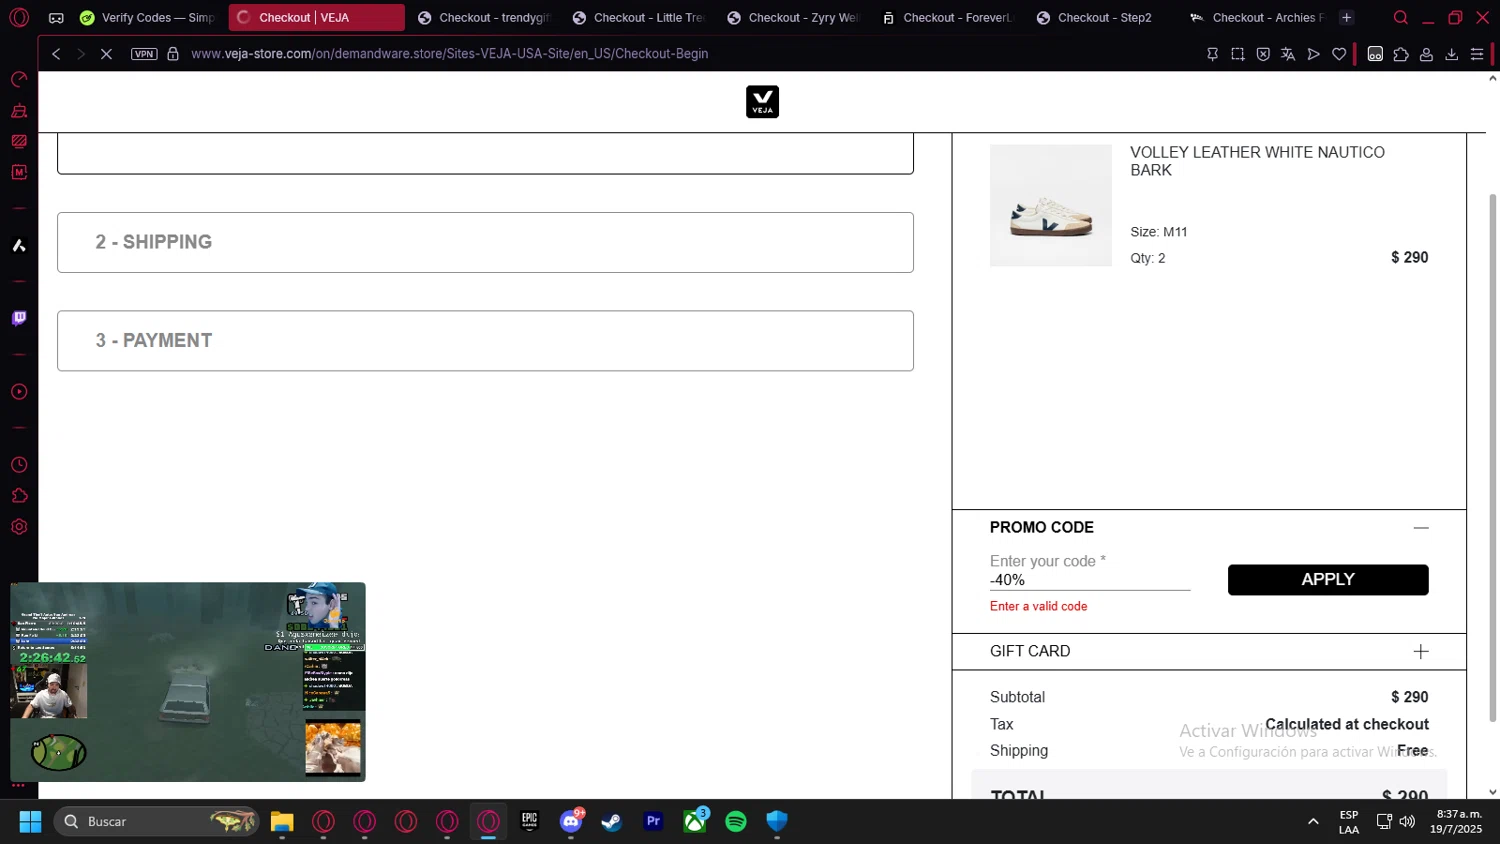Open Discord from the taskbar
The image size is (1500, 844).
pos(571,822)
